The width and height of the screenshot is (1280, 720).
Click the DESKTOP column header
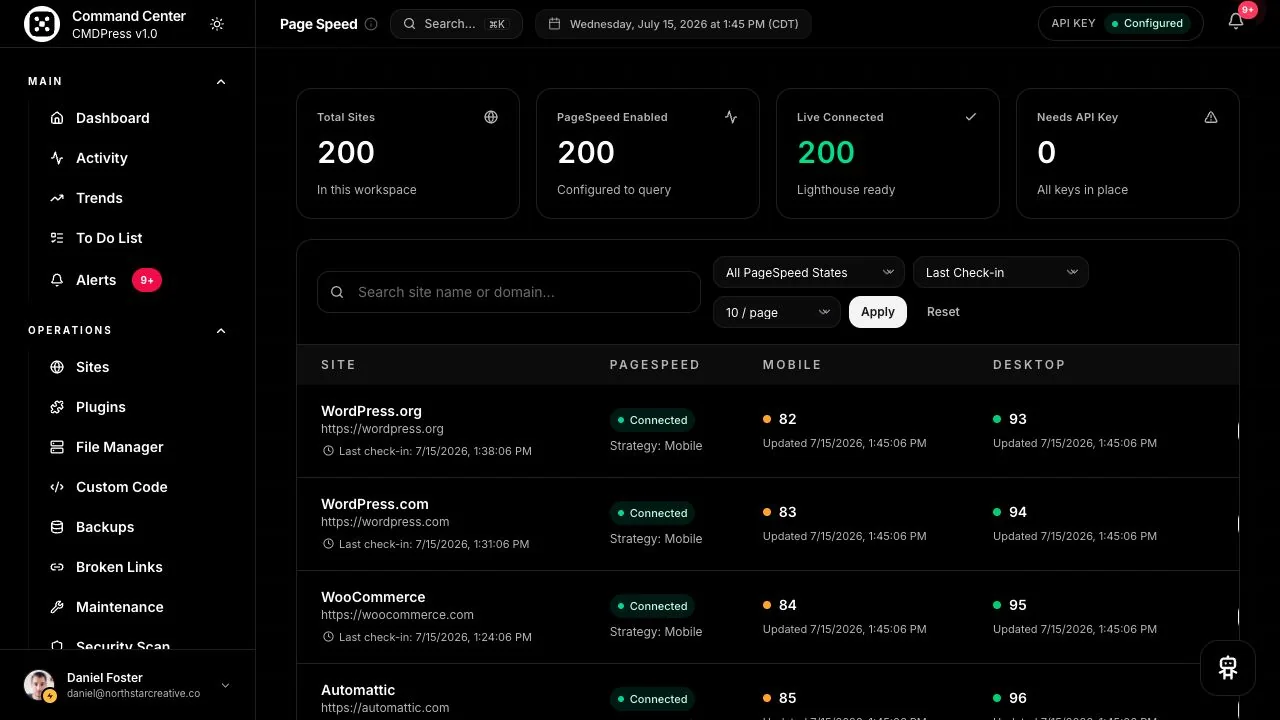pyautogui.click(x=1029, y=365)
